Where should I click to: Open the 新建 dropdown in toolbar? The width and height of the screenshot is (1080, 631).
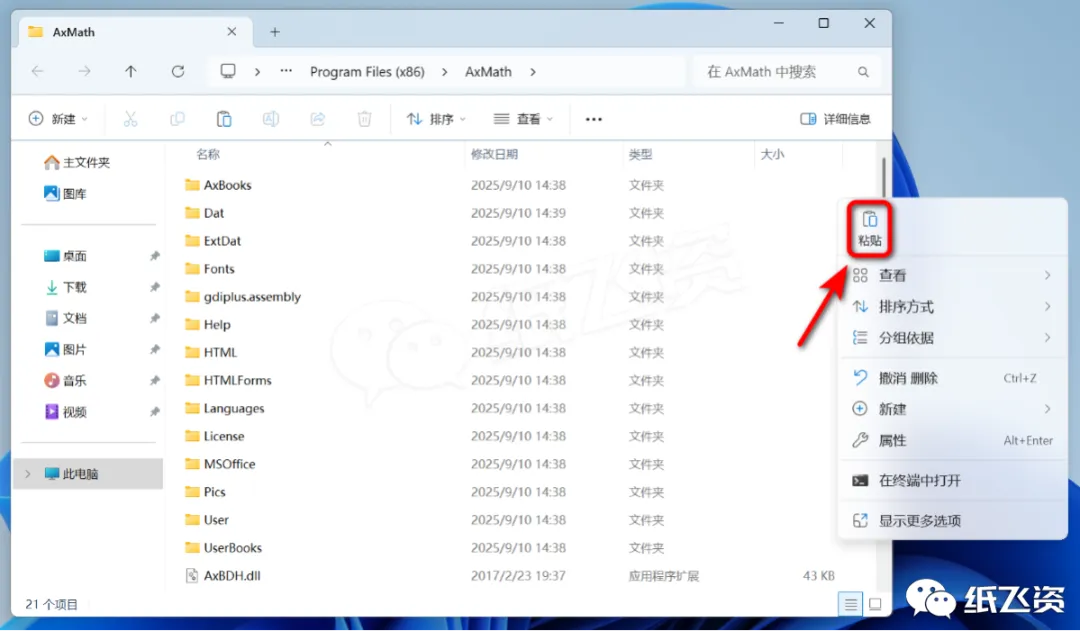click(59, 119)
